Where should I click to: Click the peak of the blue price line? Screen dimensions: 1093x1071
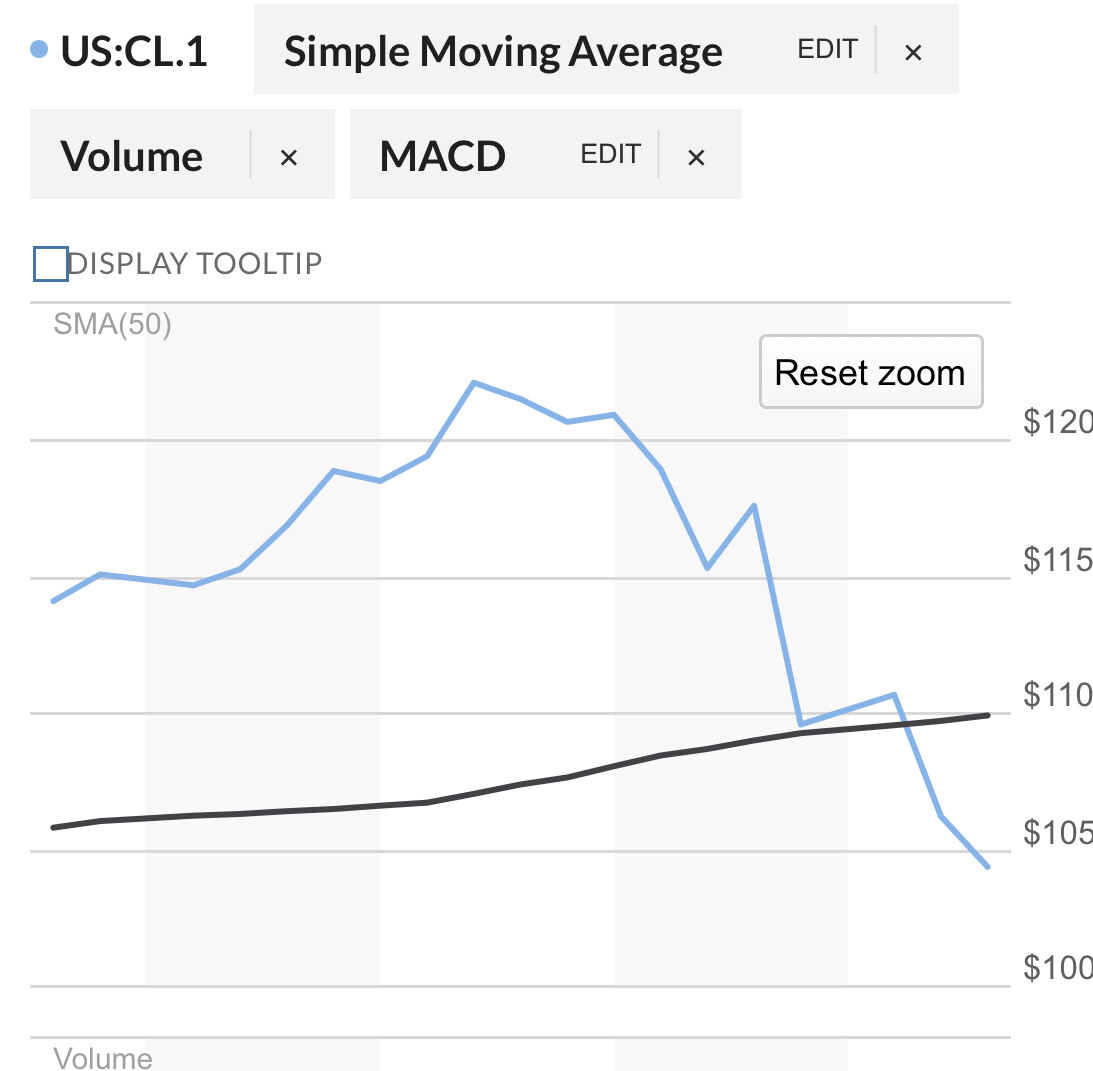pos(474,382)
